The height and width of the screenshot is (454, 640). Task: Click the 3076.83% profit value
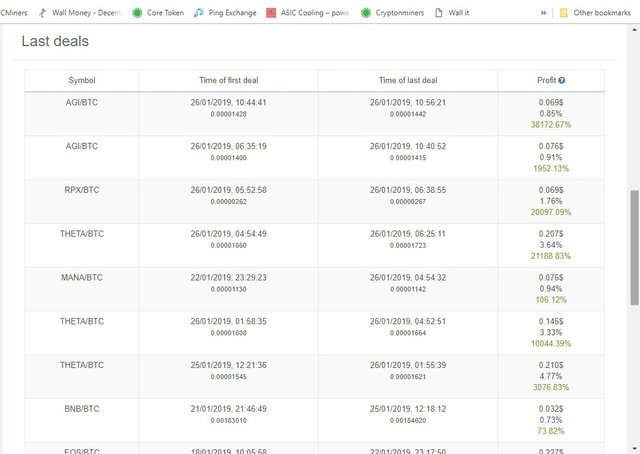(x=551, y=387)
